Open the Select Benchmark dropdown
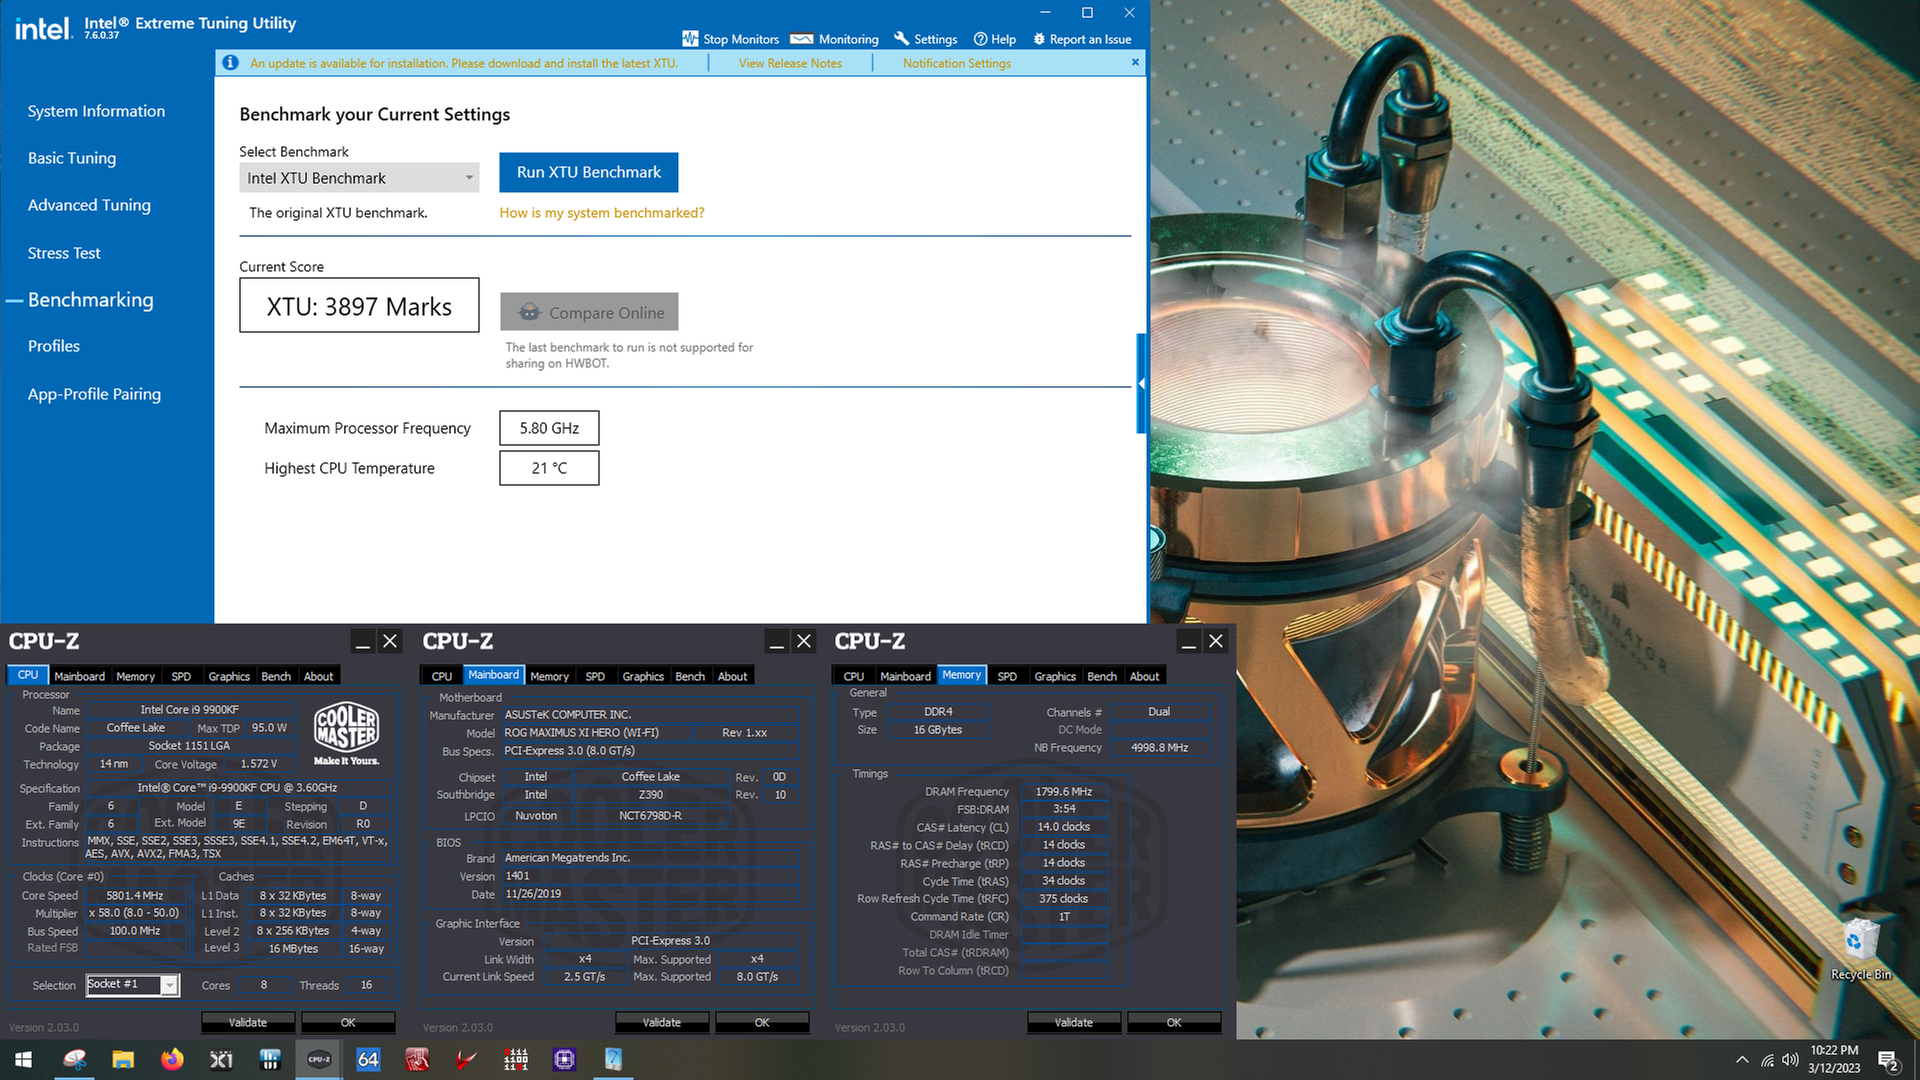1920x1080 pixels. [359, 178]
